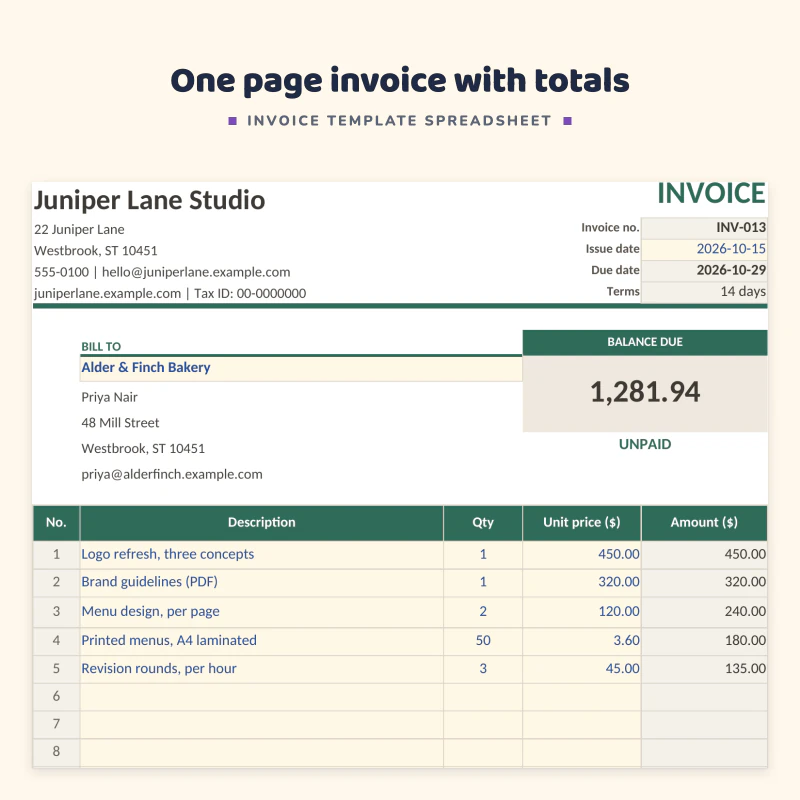
Task: Click the INVOICE TEMPLATE SPREADSHEET subtitle
Action: (399, 121)
